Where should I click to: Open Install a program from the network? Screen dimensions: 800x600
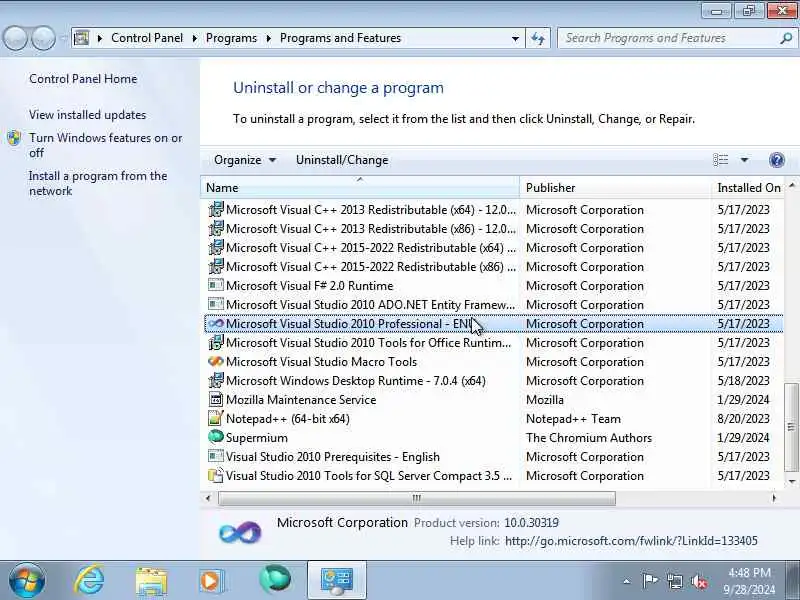click(98, 184)
